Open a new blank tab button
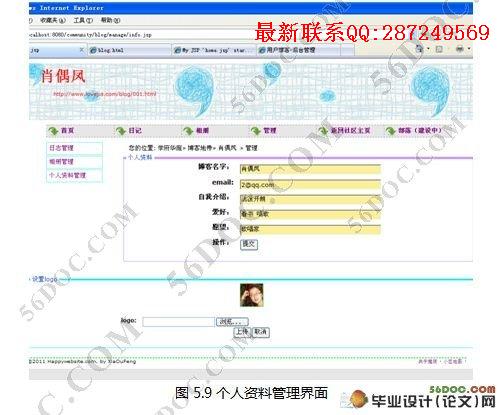 pyautogui.click(x=347, y=51)
